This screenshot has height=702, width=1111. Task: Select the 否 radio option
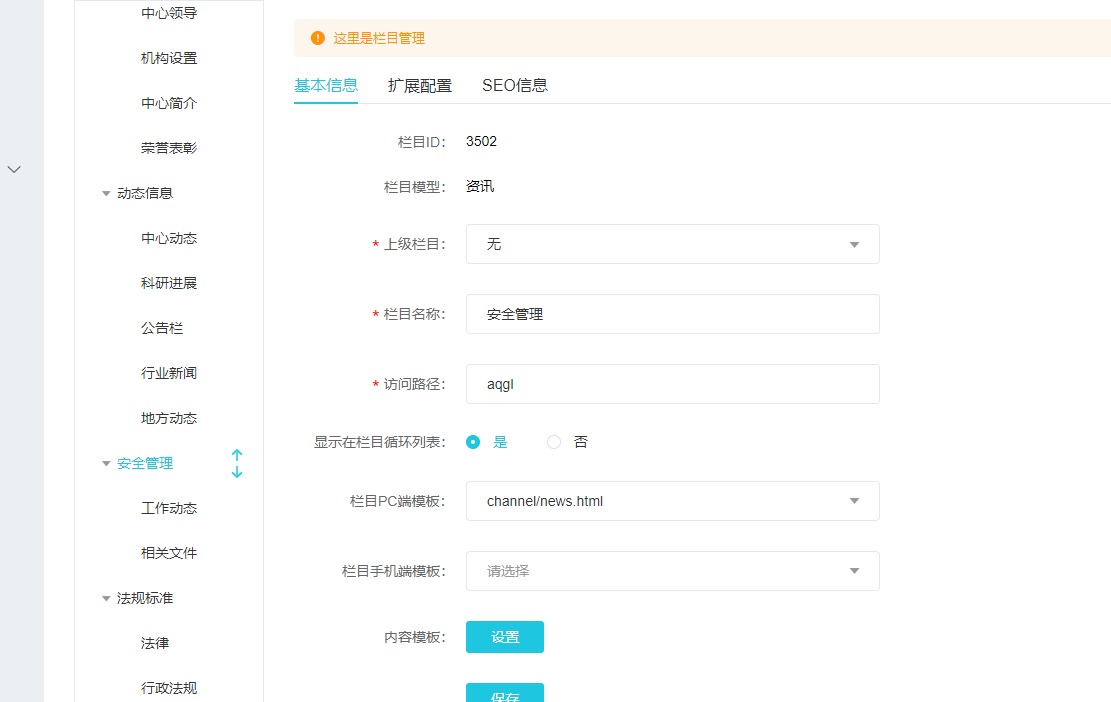(554, 442)
